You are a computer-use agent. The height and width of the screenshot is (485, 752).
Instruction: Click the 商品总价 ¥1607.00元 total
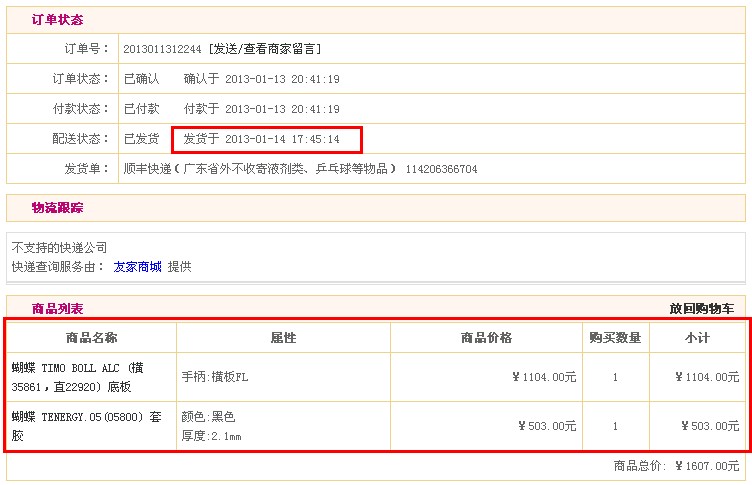tap(679, 466)
